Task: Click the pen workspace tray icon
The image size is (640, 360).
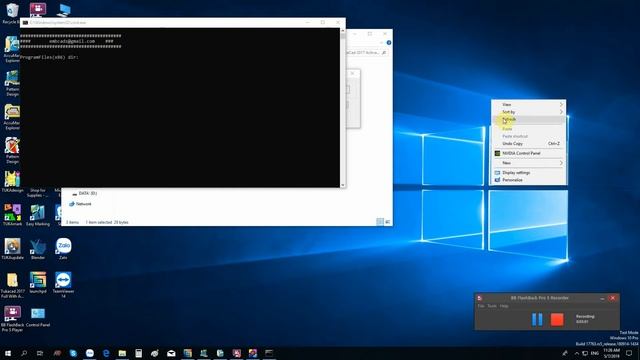Action: tap(565, 353)
